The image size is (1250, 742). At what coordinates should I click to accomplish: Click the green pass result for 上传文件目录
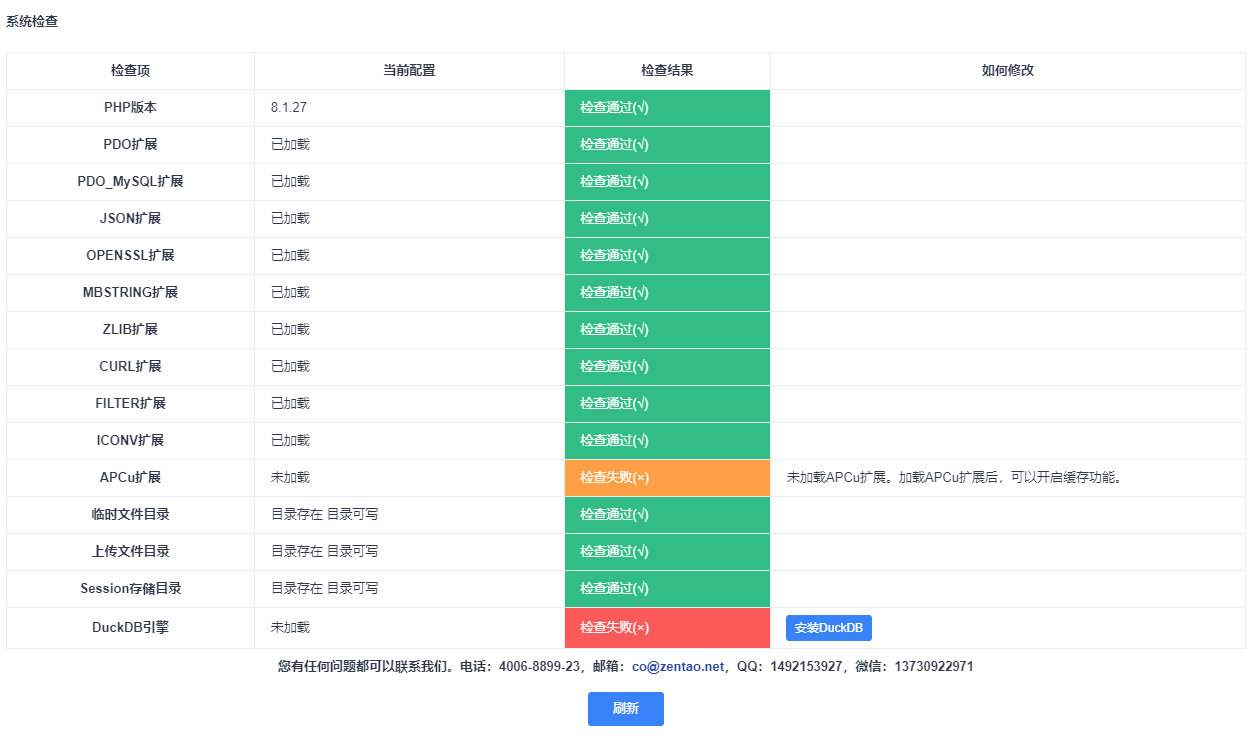point(667,552)
